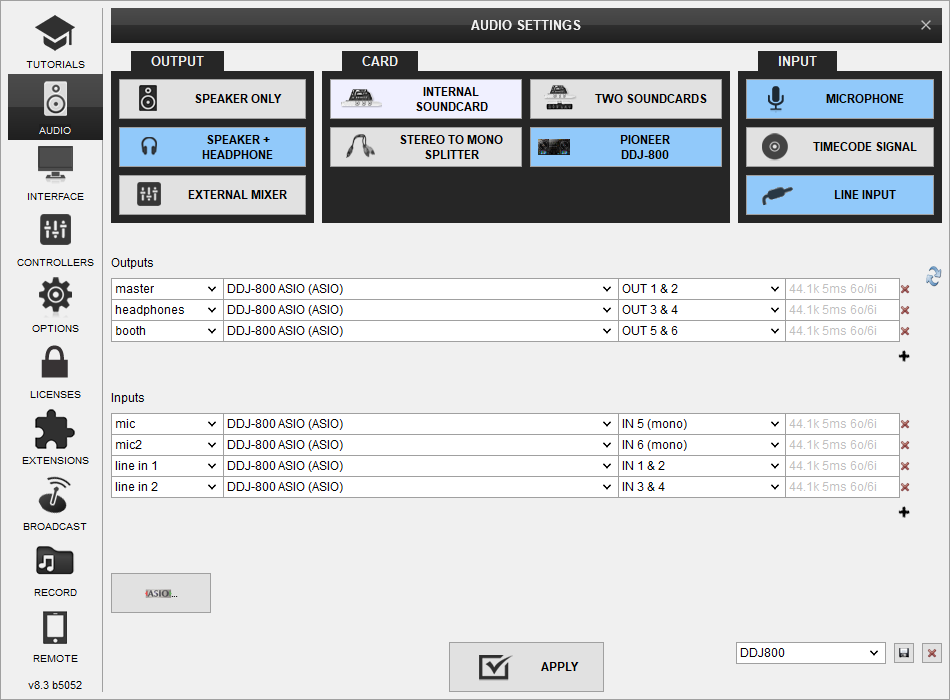Screen dimensions: 950x700
Task: Go to the Licenses section
Action: 55,371
